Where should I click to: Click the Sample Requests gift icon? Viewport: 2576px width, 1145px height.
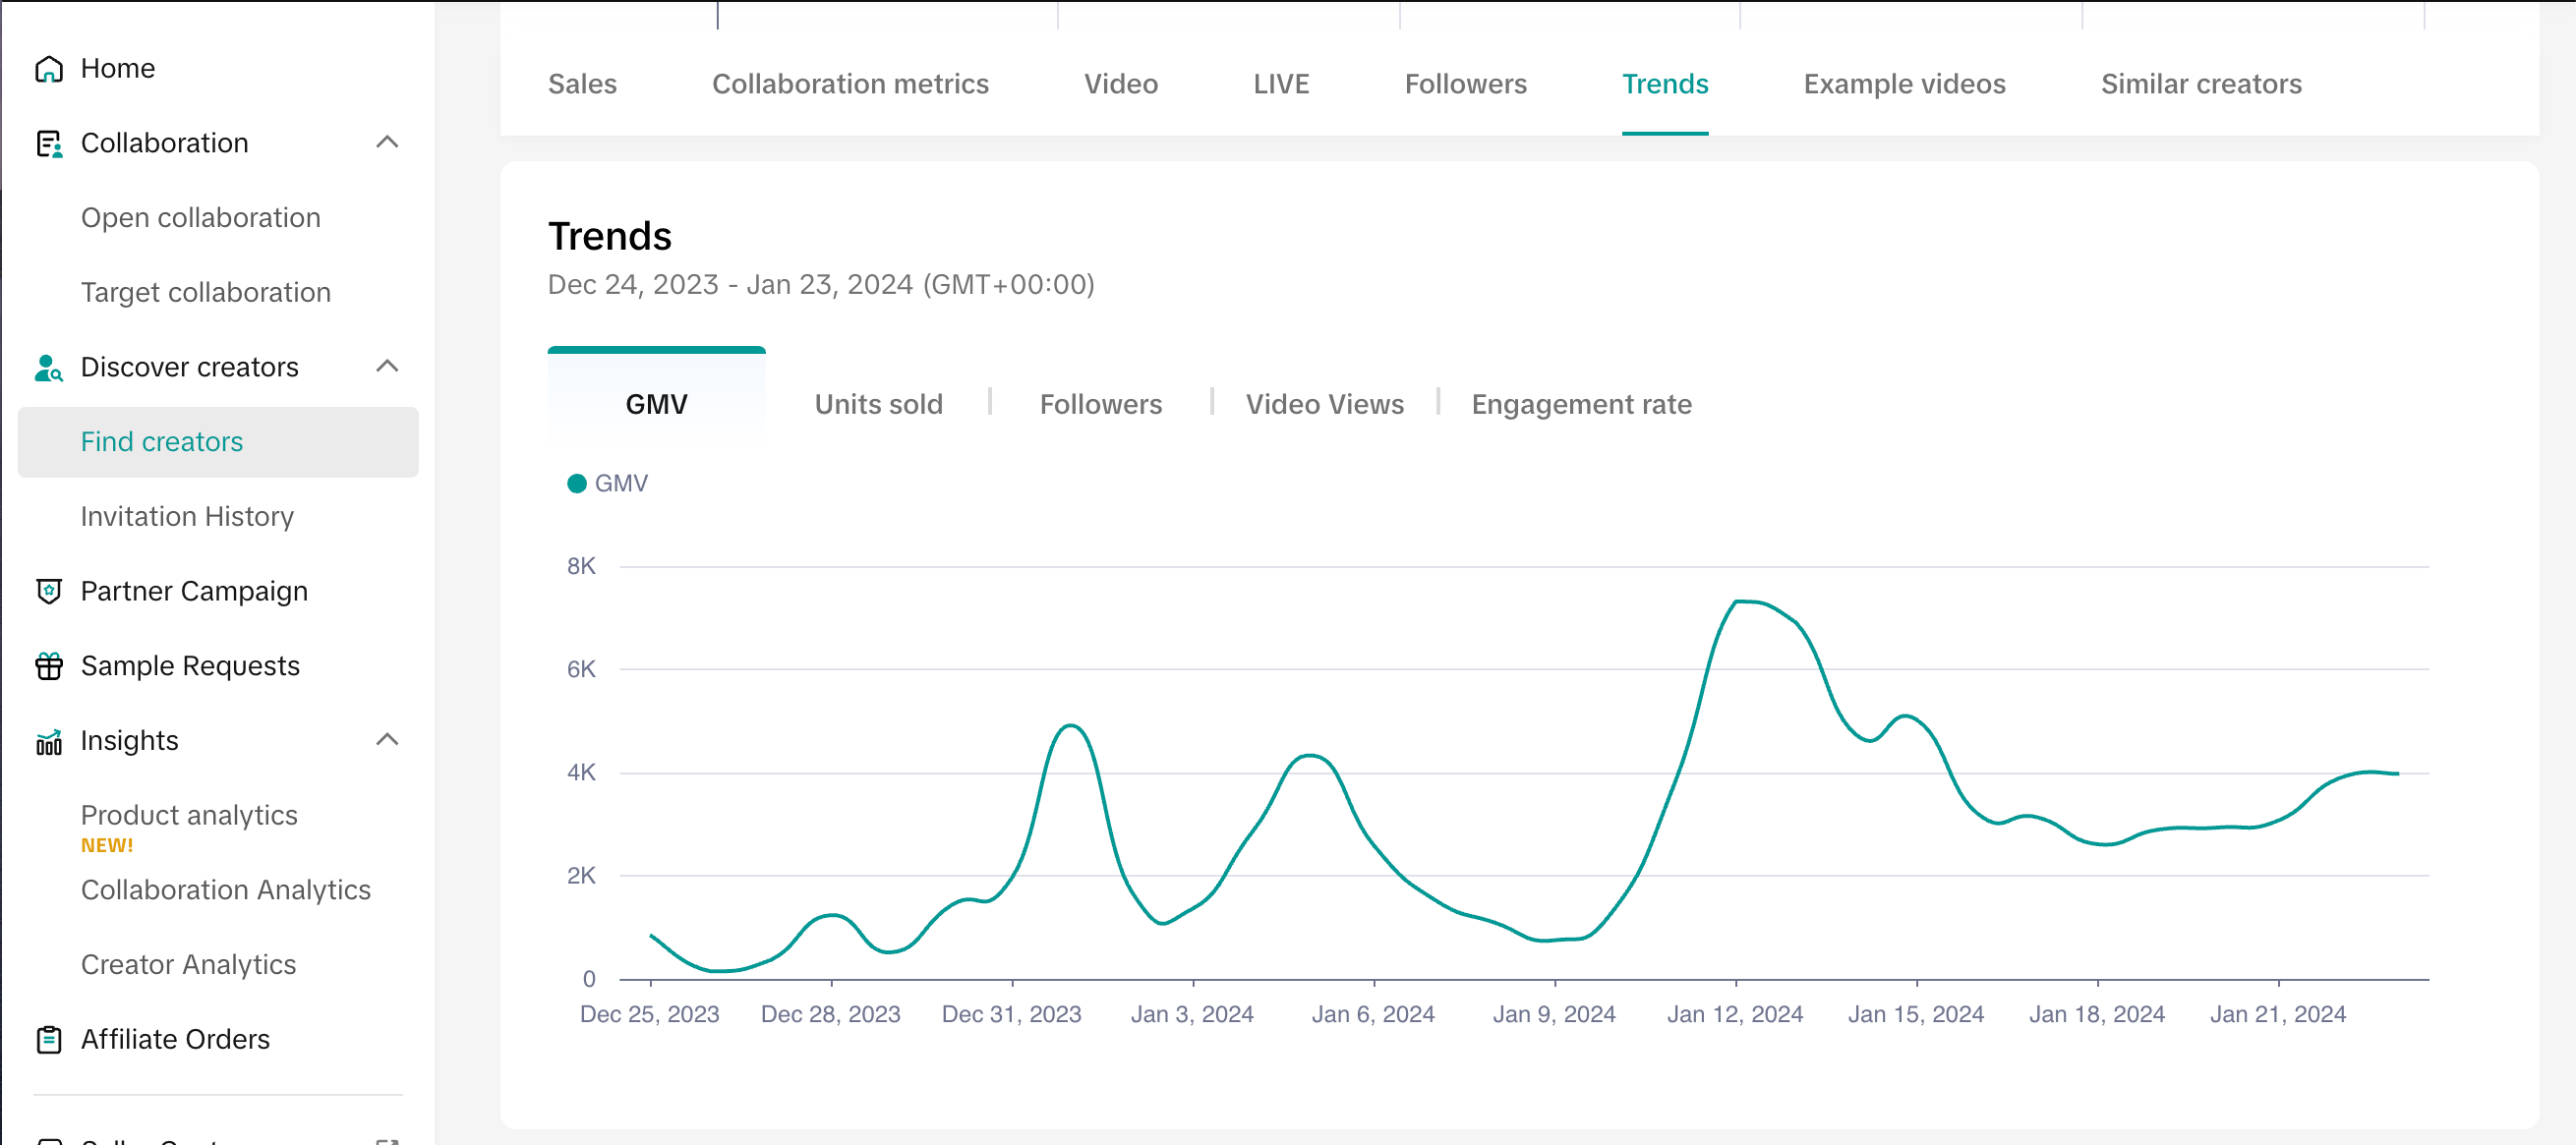48,666
